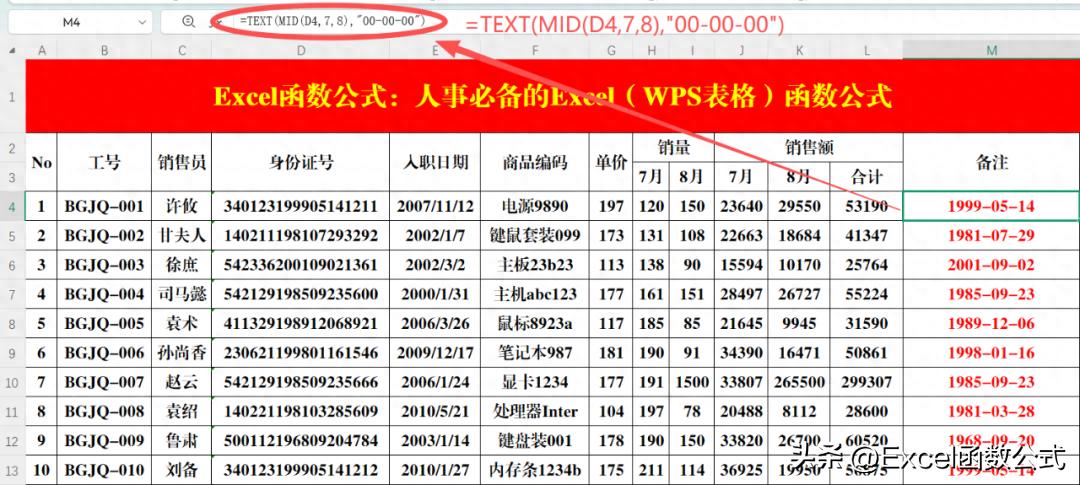This screenshot has width=1080, height=485.
Task: Select column header F
Action: [535, 50]
